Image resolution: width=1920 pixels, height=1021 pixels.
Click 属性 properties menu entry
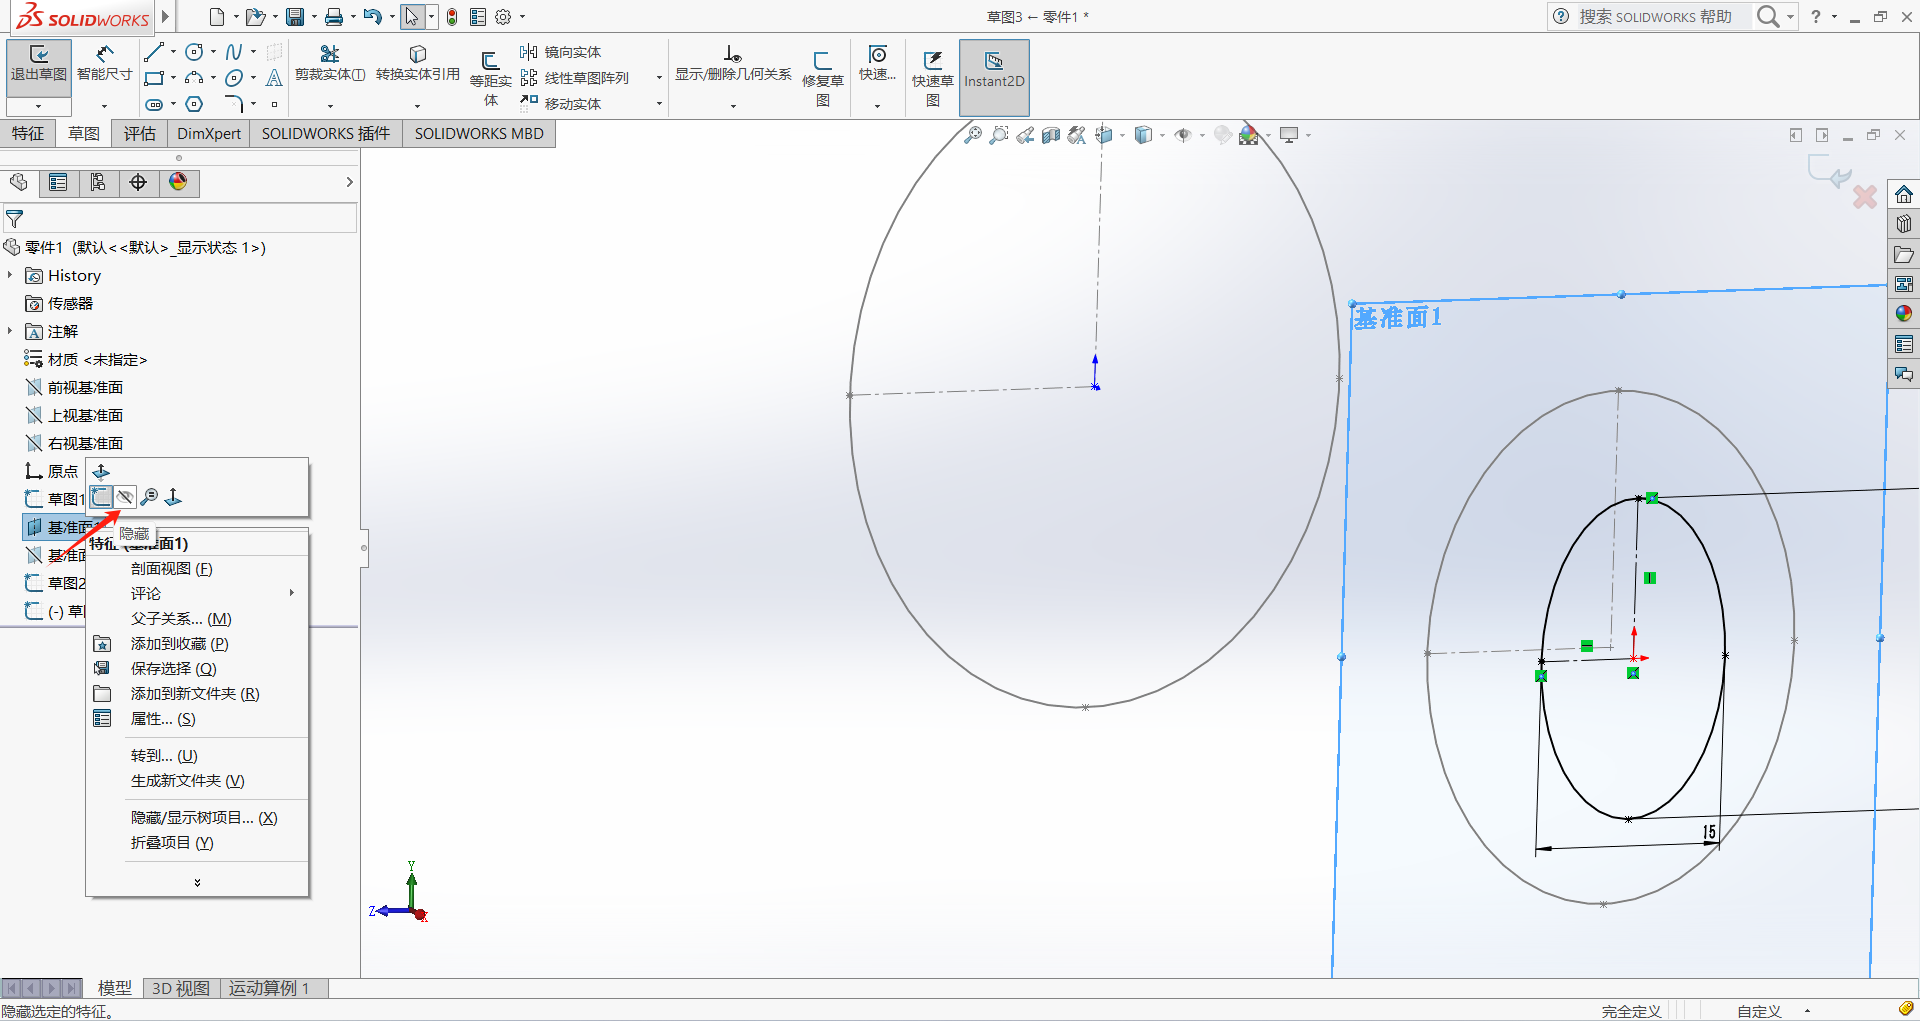click(162, 719)
